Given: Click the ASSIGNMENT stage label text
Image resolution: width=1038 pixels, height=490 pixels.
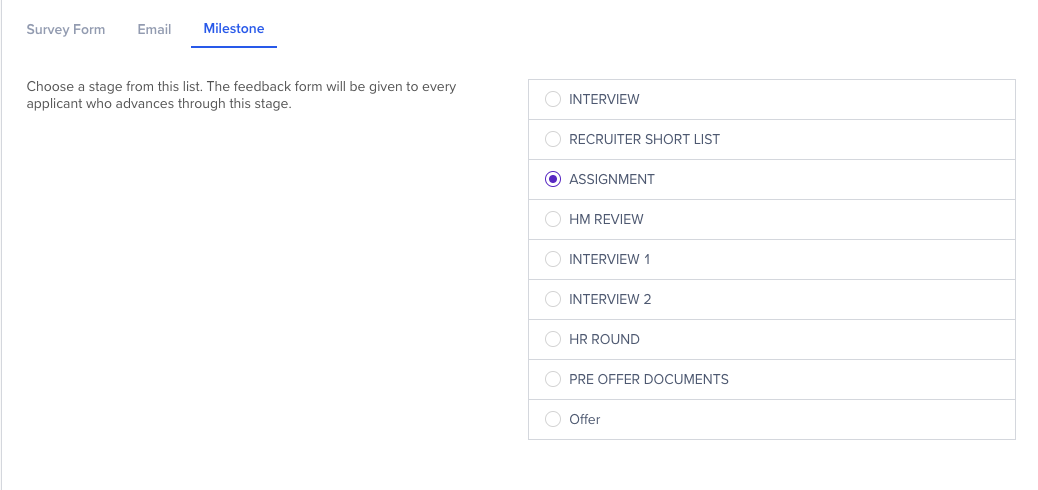Looking at the screenshot, I should [612, 179].
